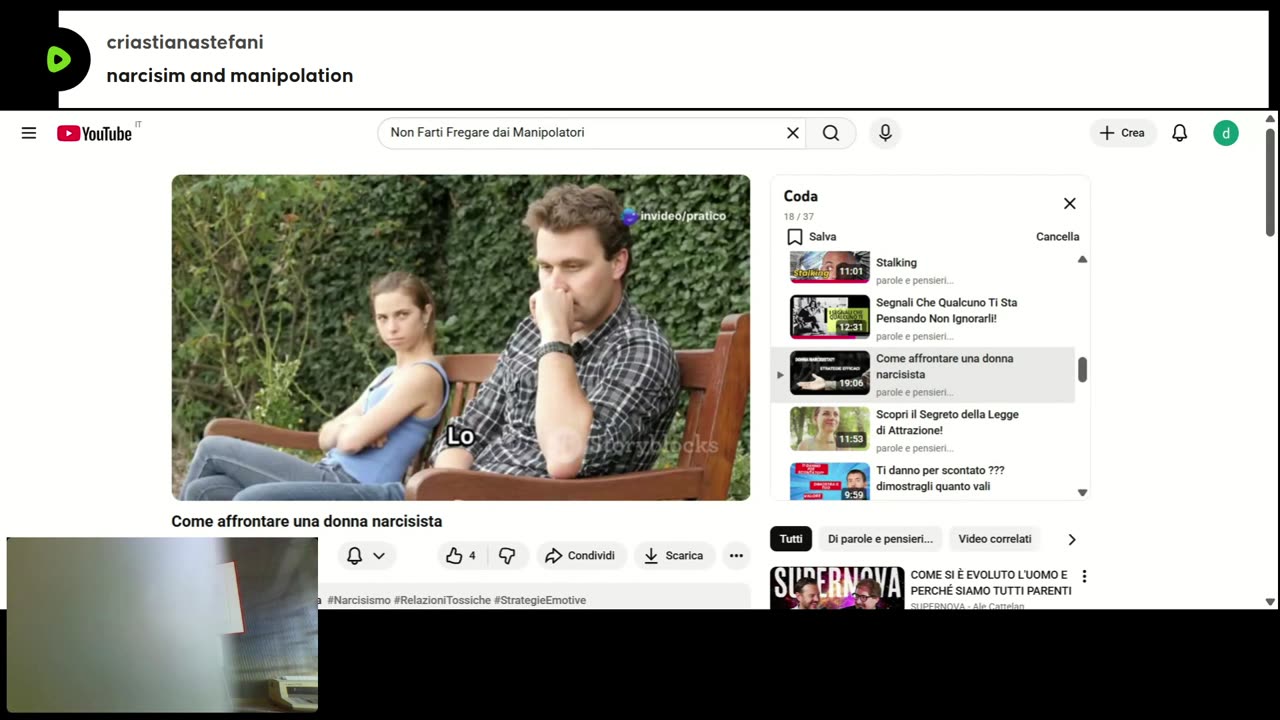Share video using Condividi button
This screenshot has height=720, width=1280.
(581, 556)
